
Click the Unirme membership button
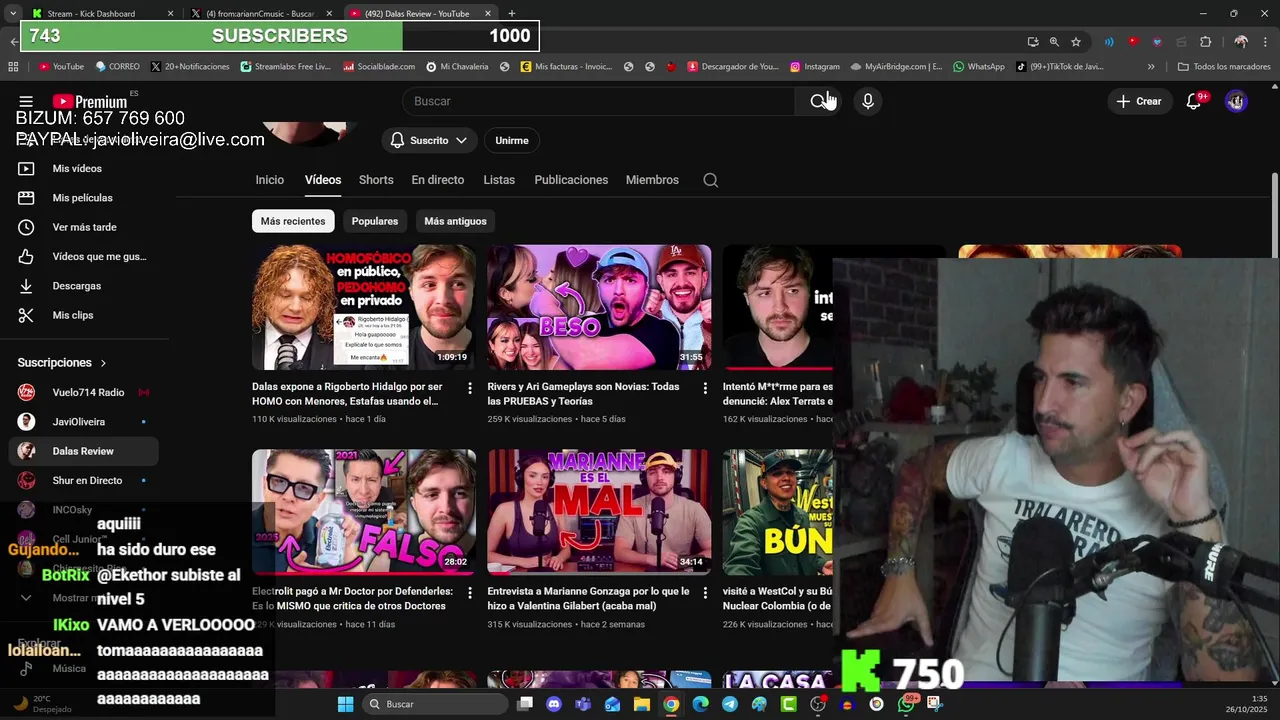click(512, 140)
